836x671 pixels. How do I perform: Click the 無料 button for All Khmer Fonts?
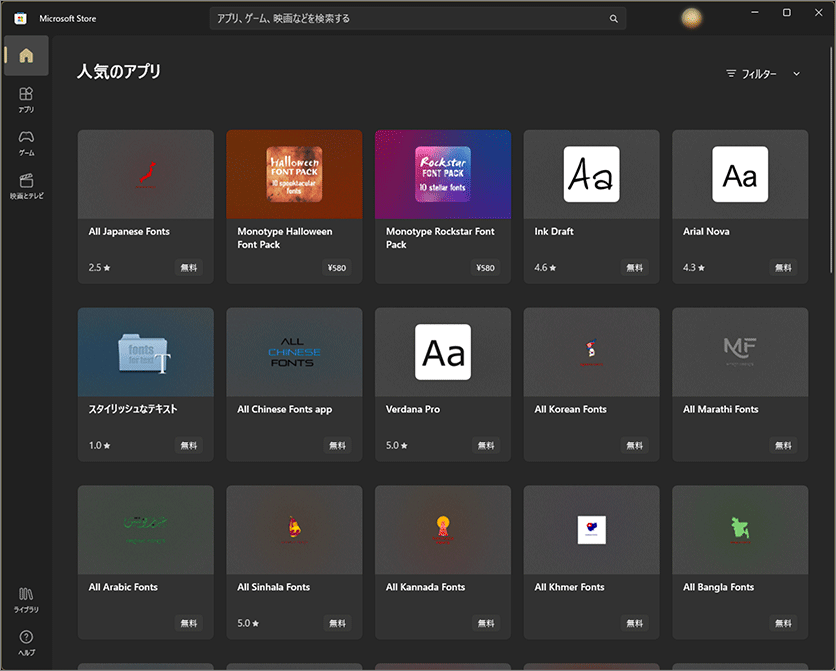(x=634, y=623)
